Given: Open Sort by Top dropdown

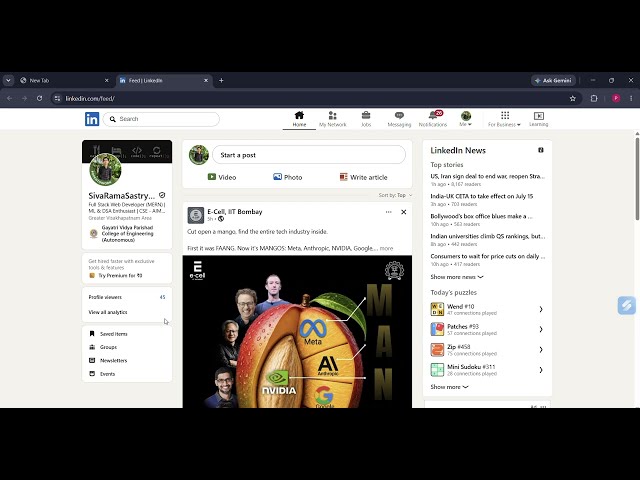Looking at the screenshot, I should click(395, 195).
